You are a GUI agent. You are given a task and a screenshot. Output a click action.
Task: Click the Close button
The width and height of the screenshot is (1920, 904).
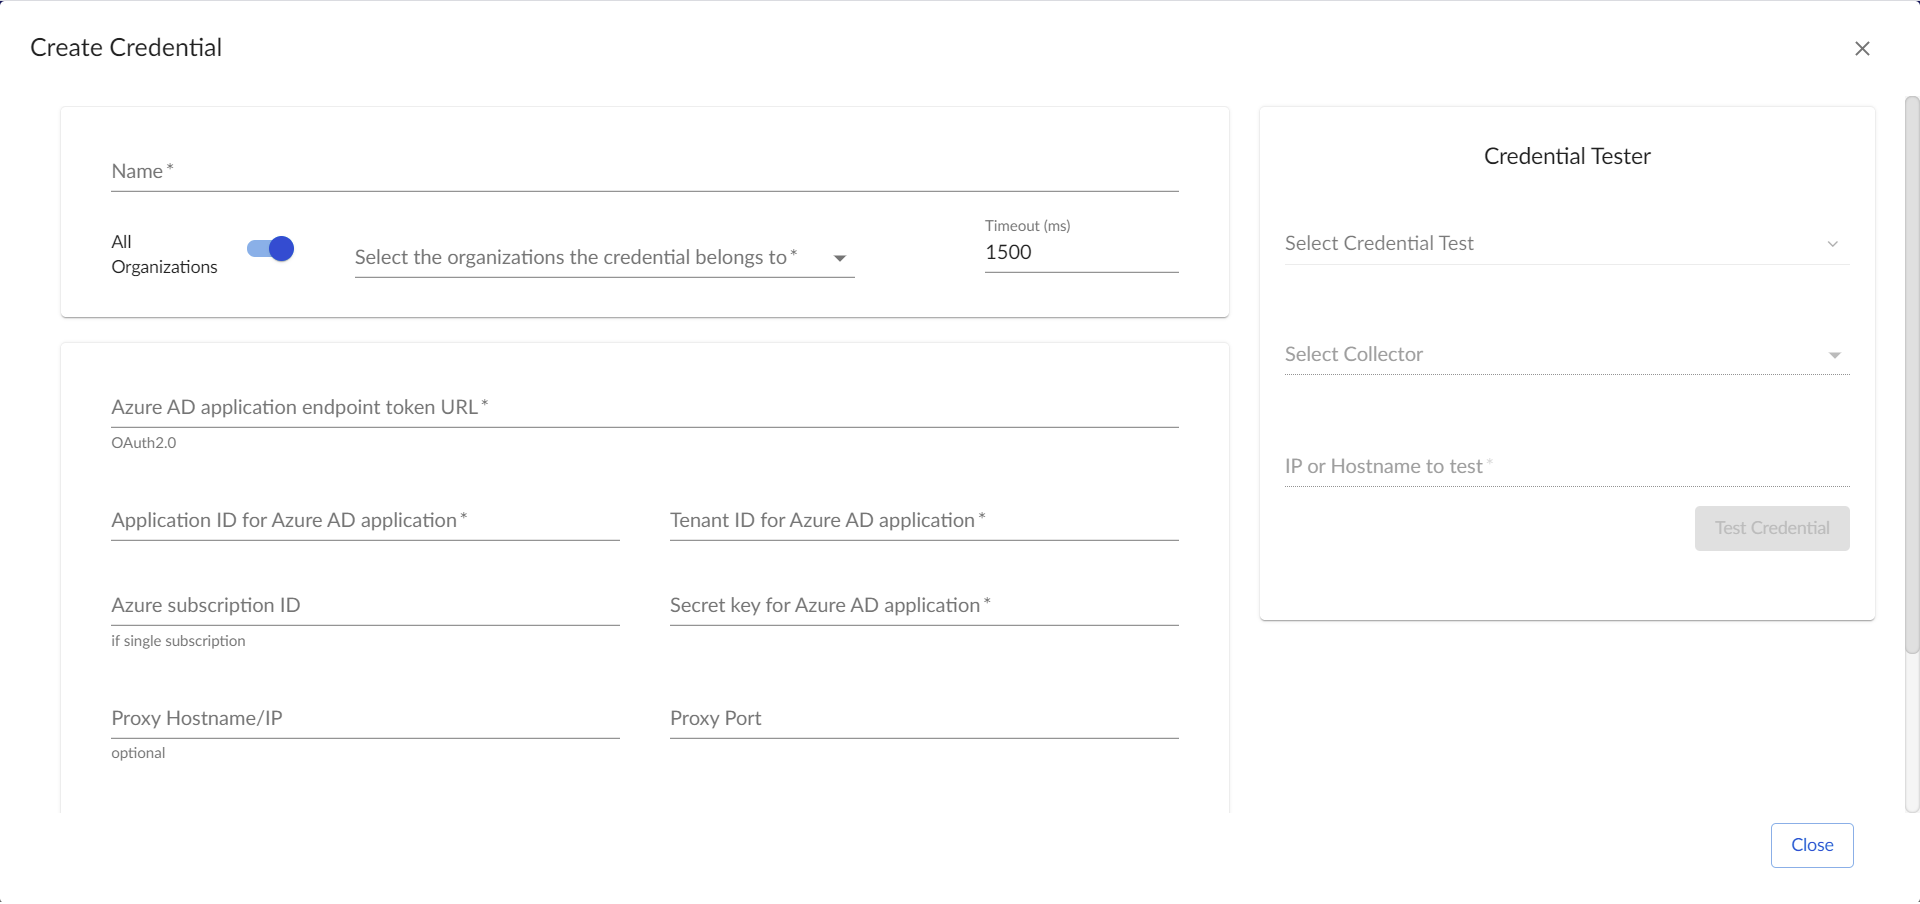coord(1811,846)
